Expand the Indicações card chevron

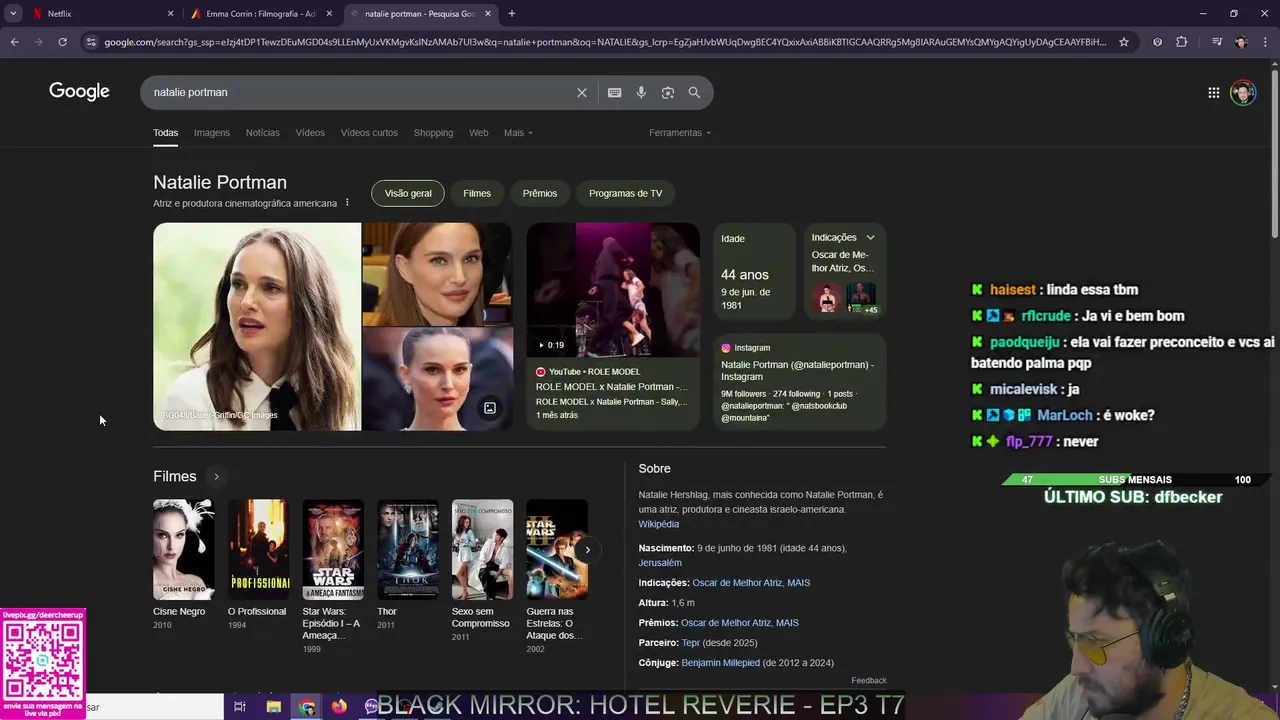tap(870, 237)
